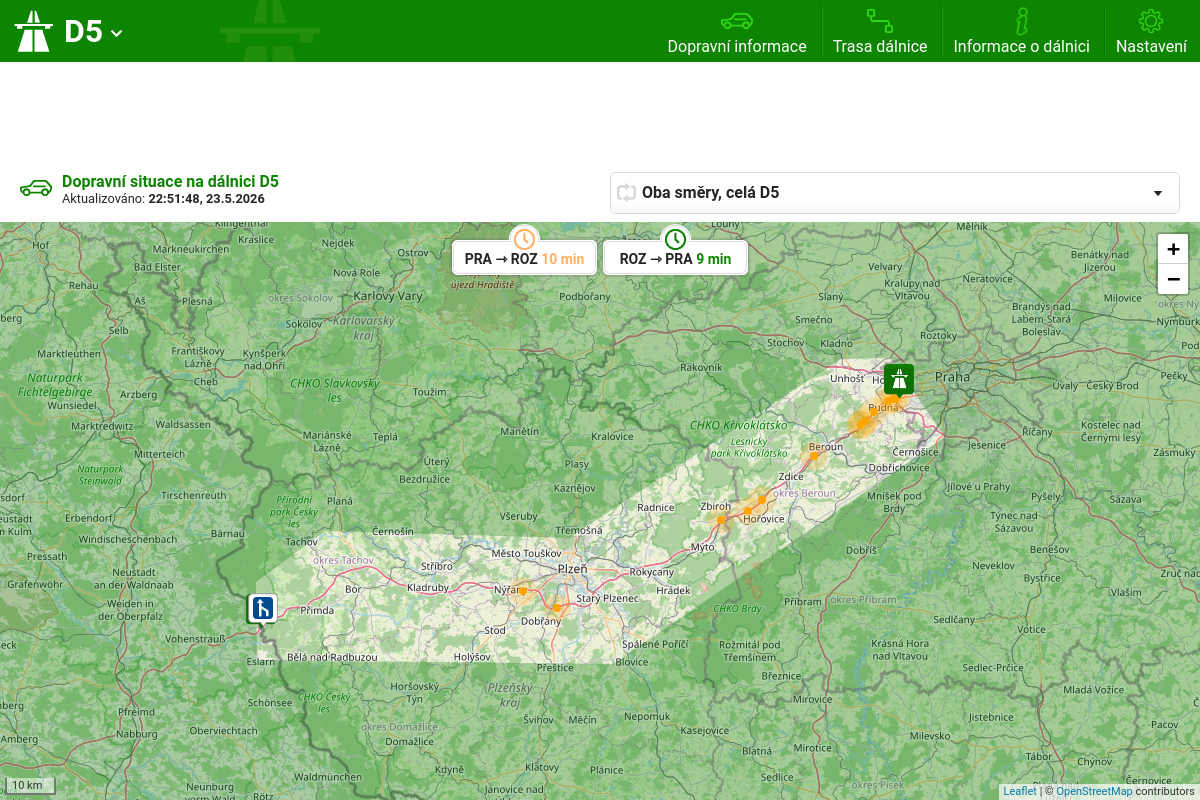This screenshot has height=800, width=1200.
Task: Click the green car icon beside traffic heading
Action: 36,188
